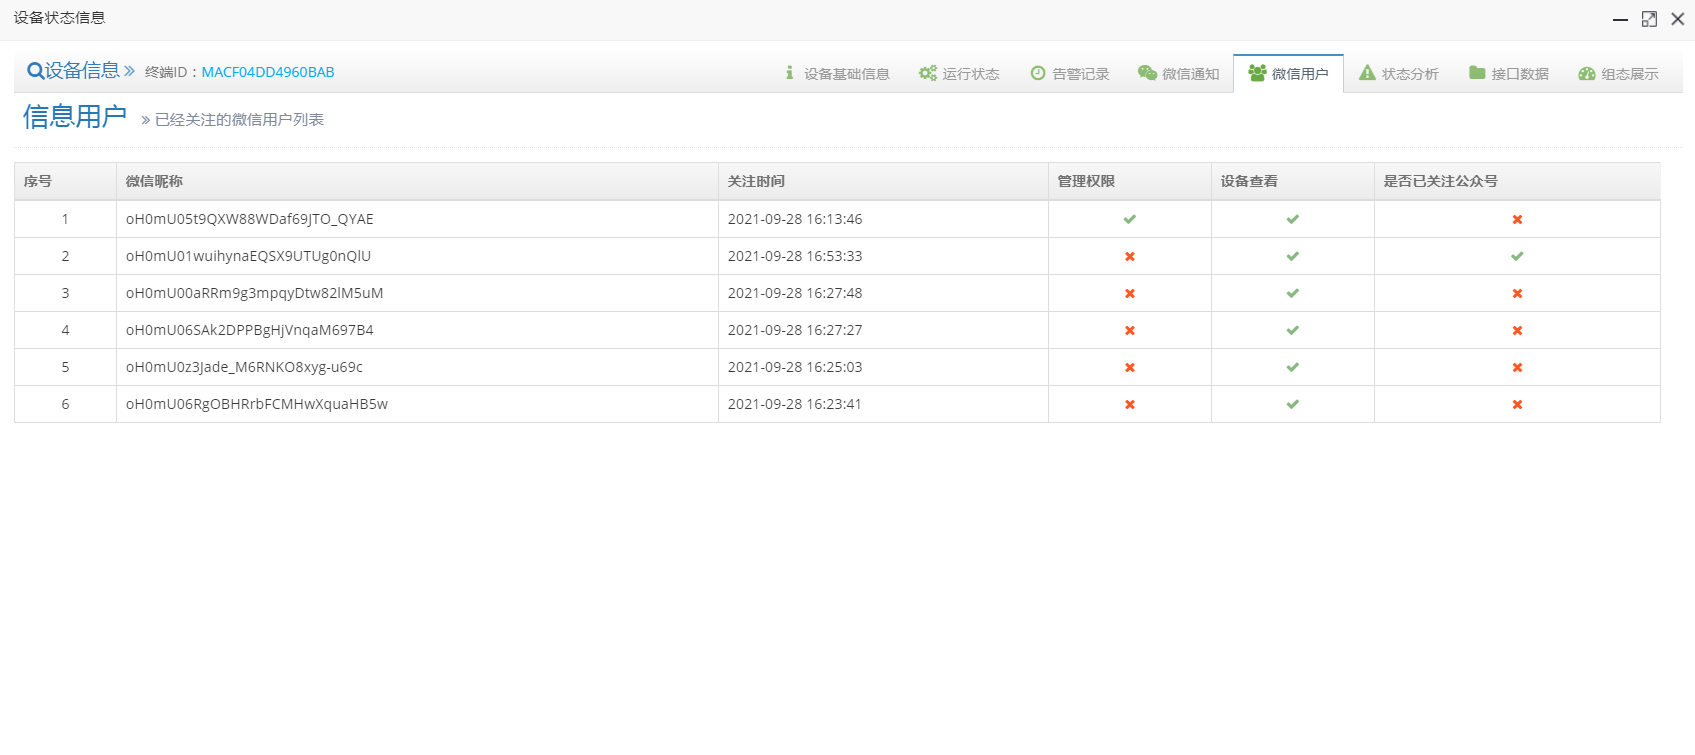The height and width of the screenshot is (755, 1695).
Task: Toggle 管理权限 checkmark for user row 1
Action: point(1130,219)
